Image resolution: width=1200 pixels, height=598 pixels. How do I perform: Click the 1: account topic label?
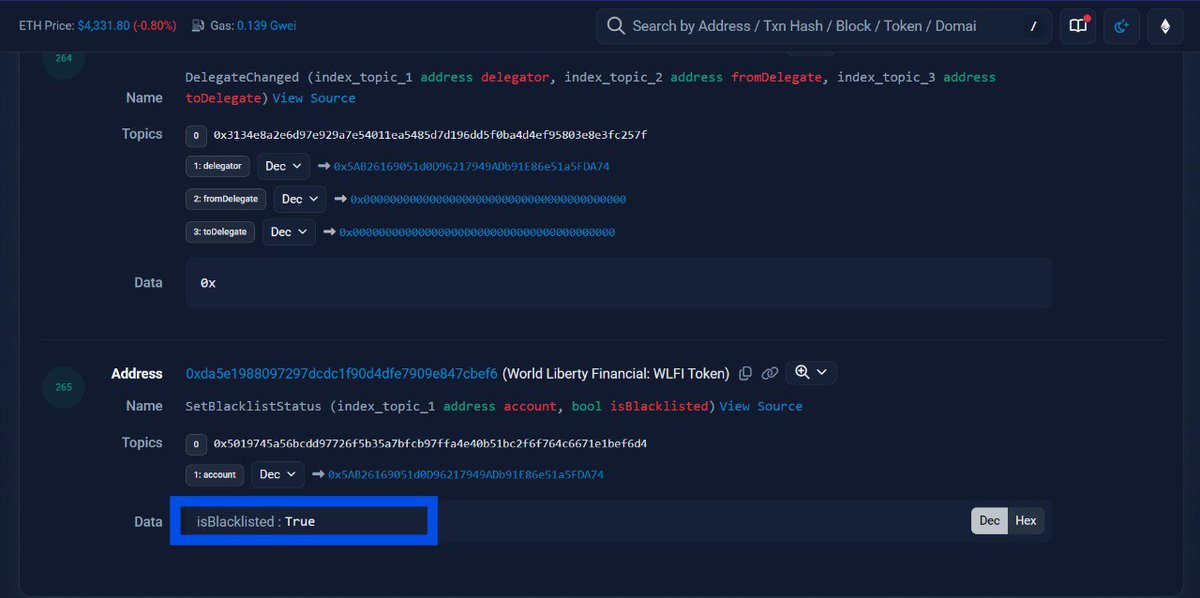pyautogui.click(x=215, y=474)
